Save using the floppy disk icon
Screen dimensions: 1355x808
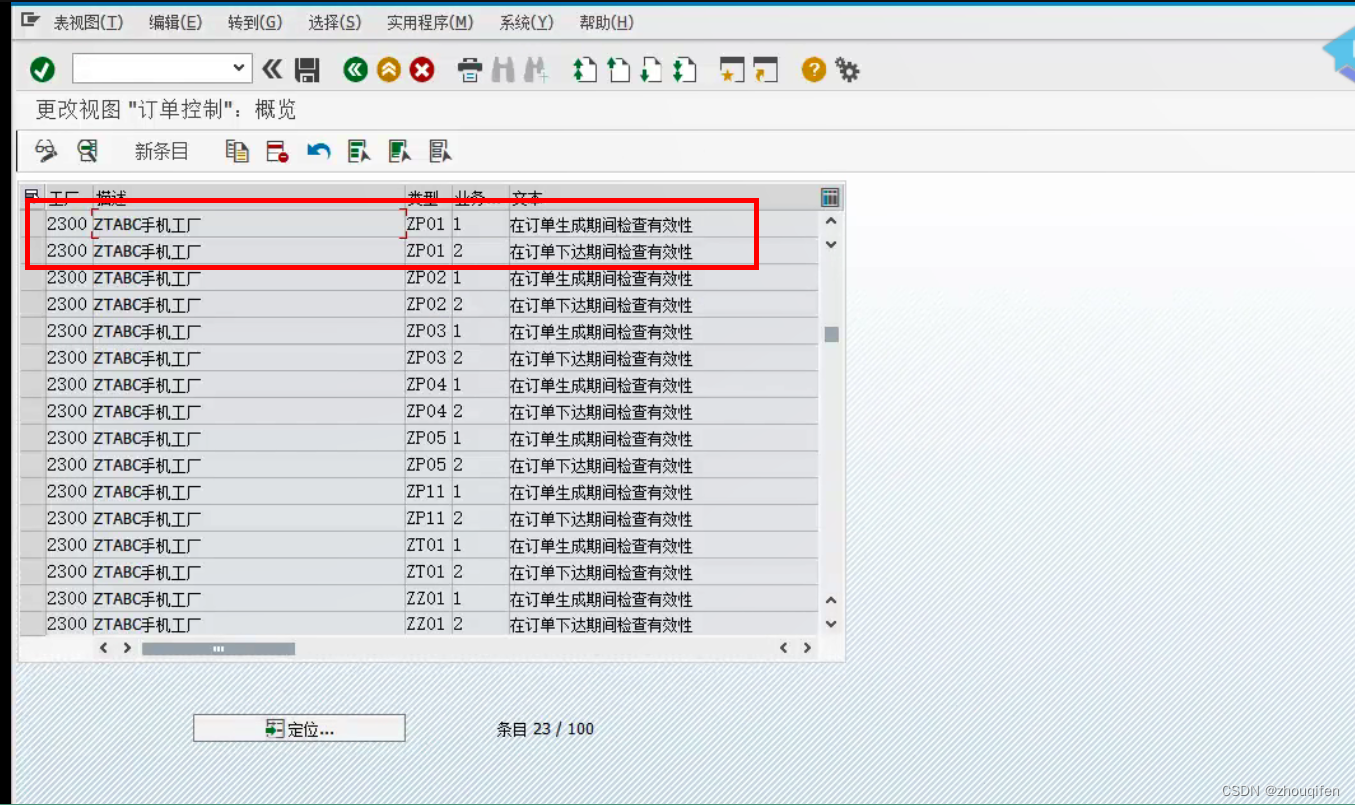click(307, 69)
